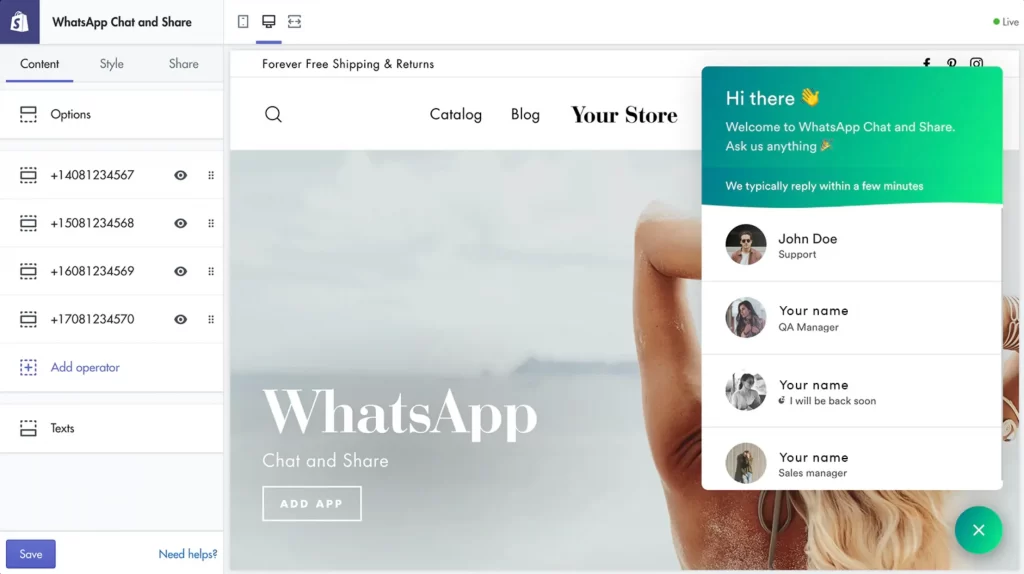Open the Share tab
The height and width of the screenshot is (574, 1024).
coord(184,64)
